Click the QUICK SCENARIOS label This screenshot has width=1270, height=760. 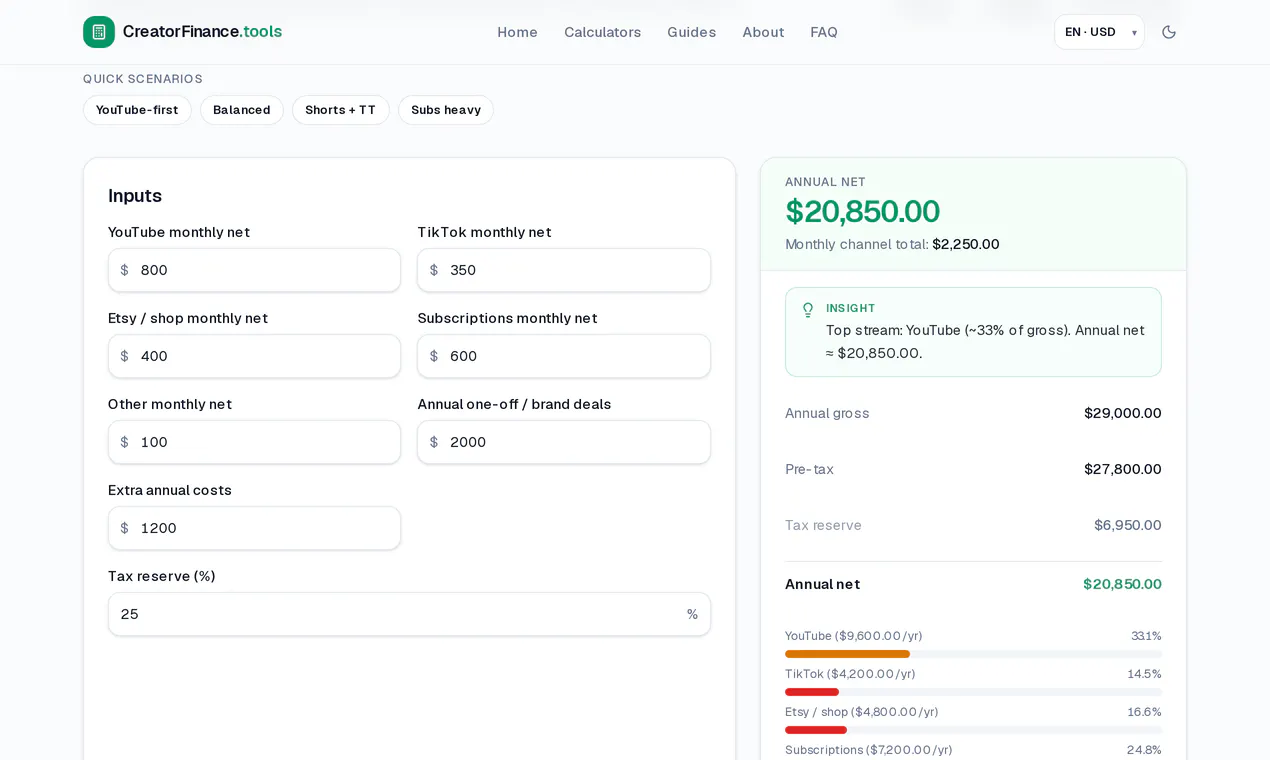143,79
